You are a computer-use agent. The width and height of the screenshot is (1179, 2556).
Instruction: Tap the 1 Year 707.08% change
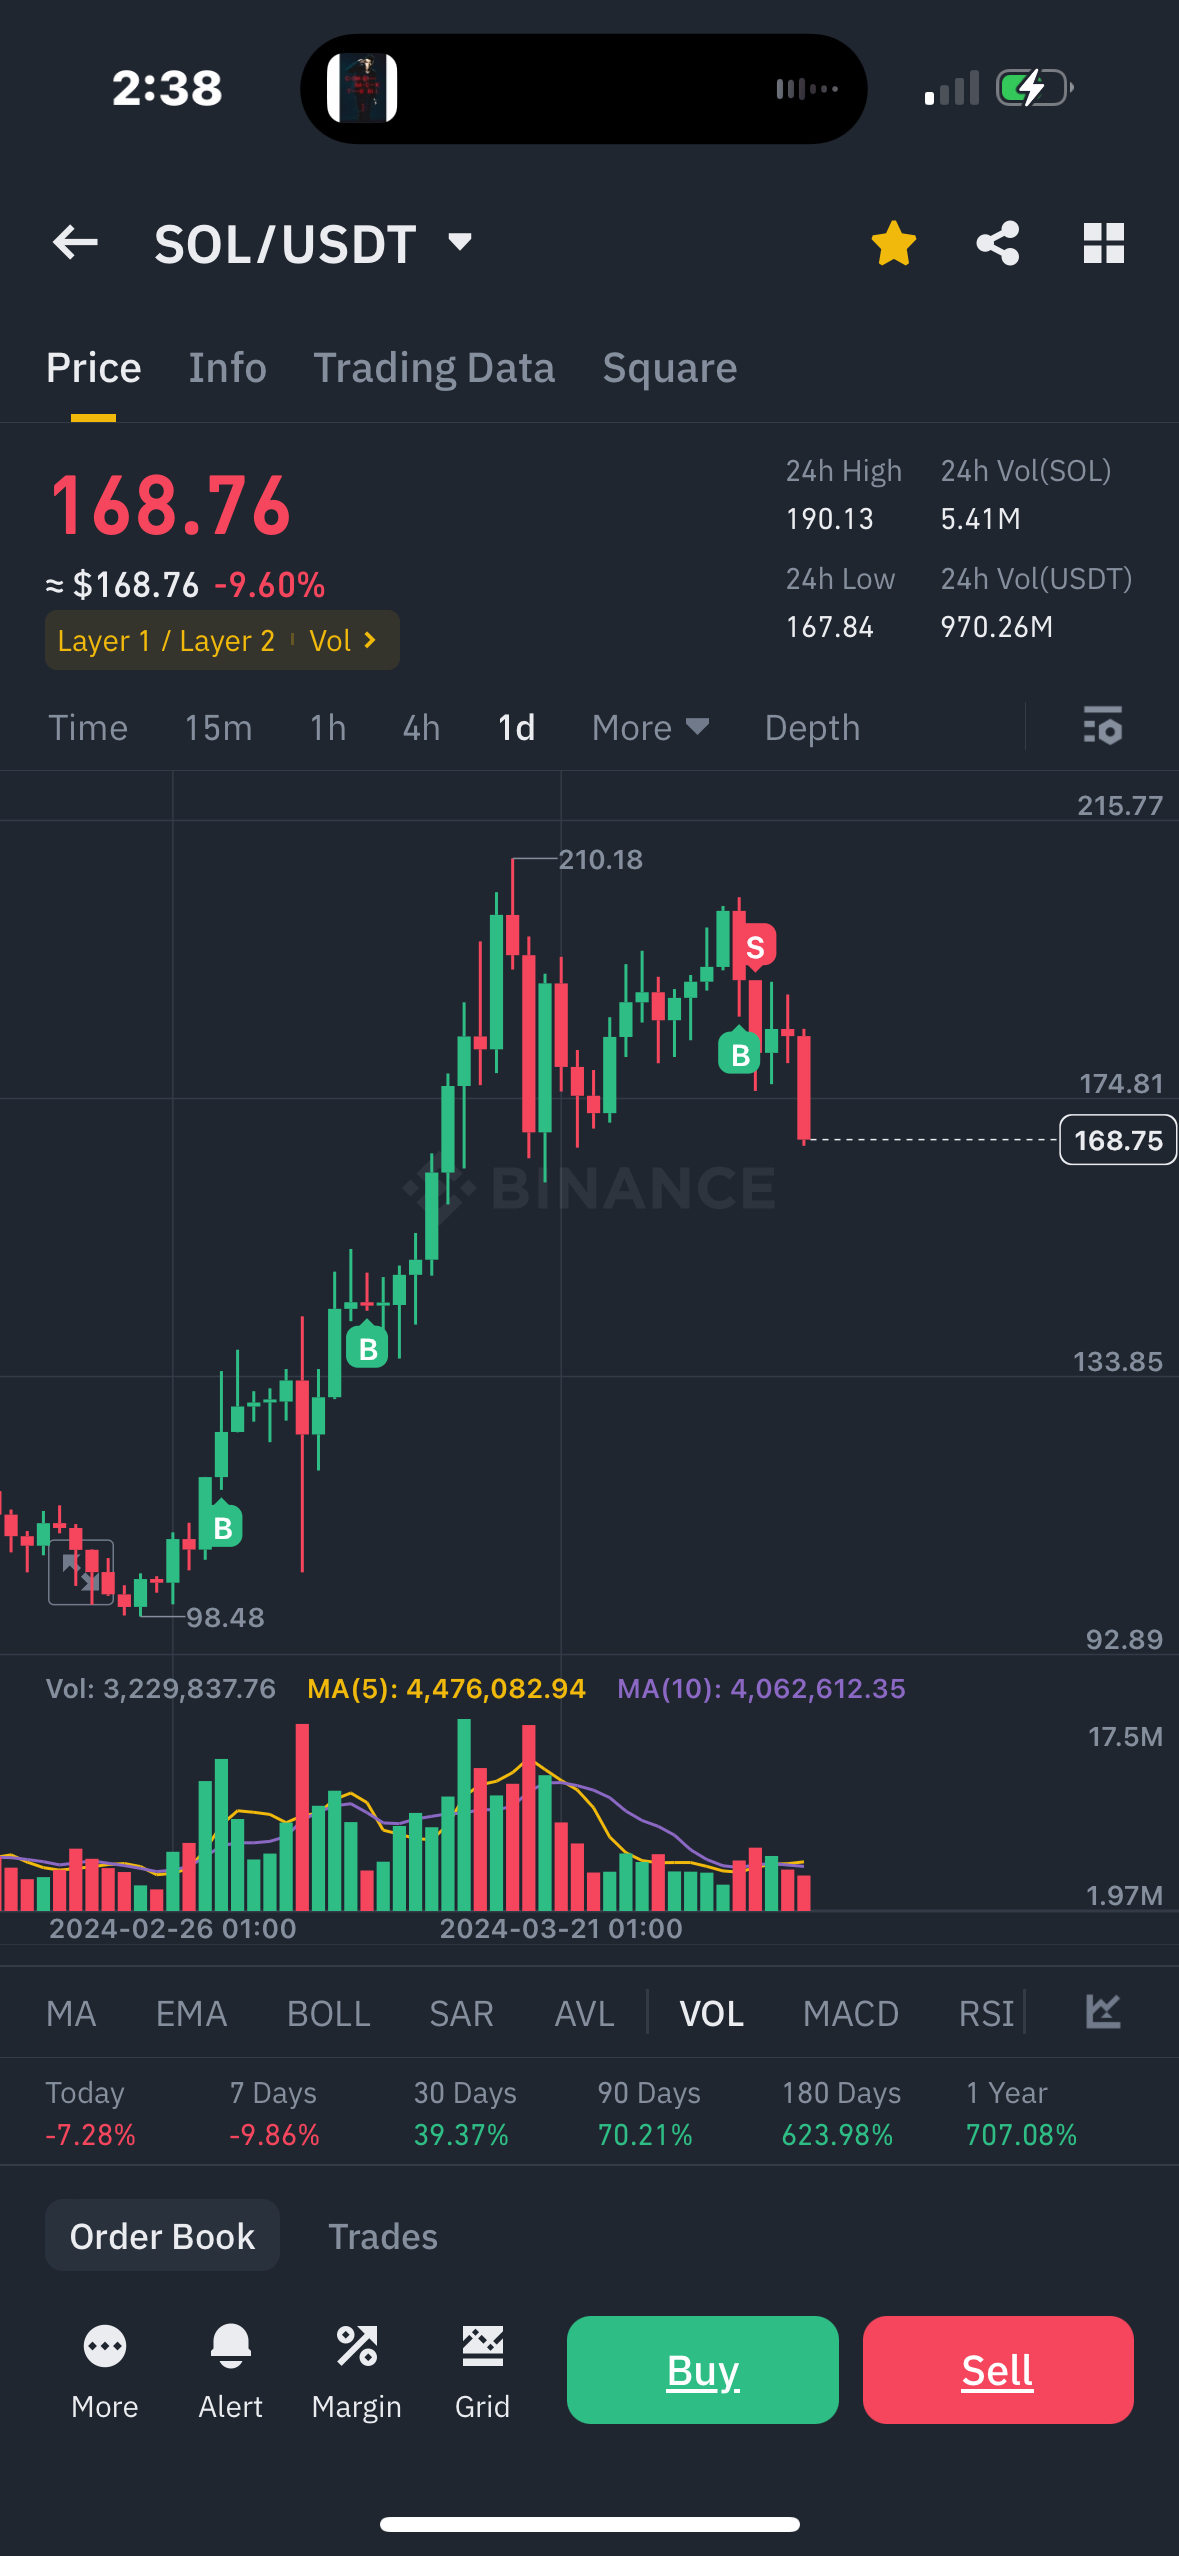coord(1021,2113)
